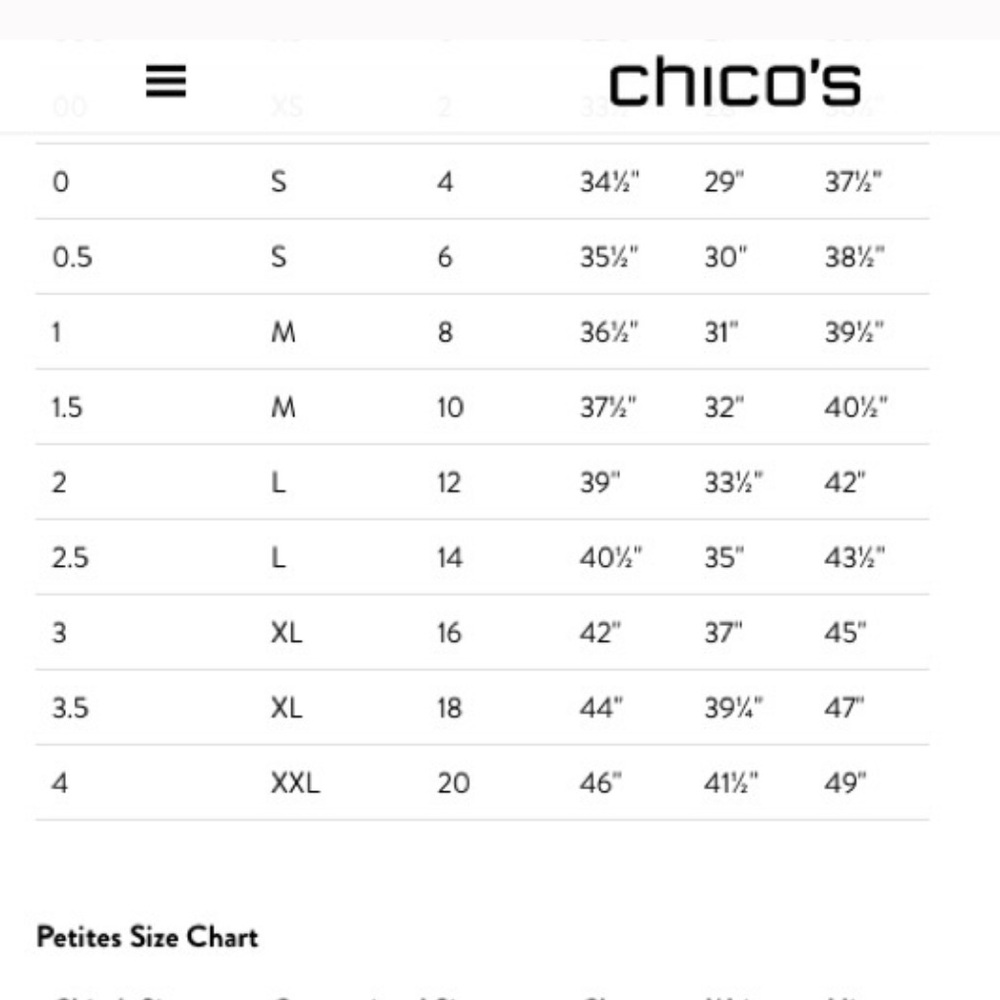Click the 30" waist measurement
This screenshot has height=1000, width=1000.
pos(725,257)
